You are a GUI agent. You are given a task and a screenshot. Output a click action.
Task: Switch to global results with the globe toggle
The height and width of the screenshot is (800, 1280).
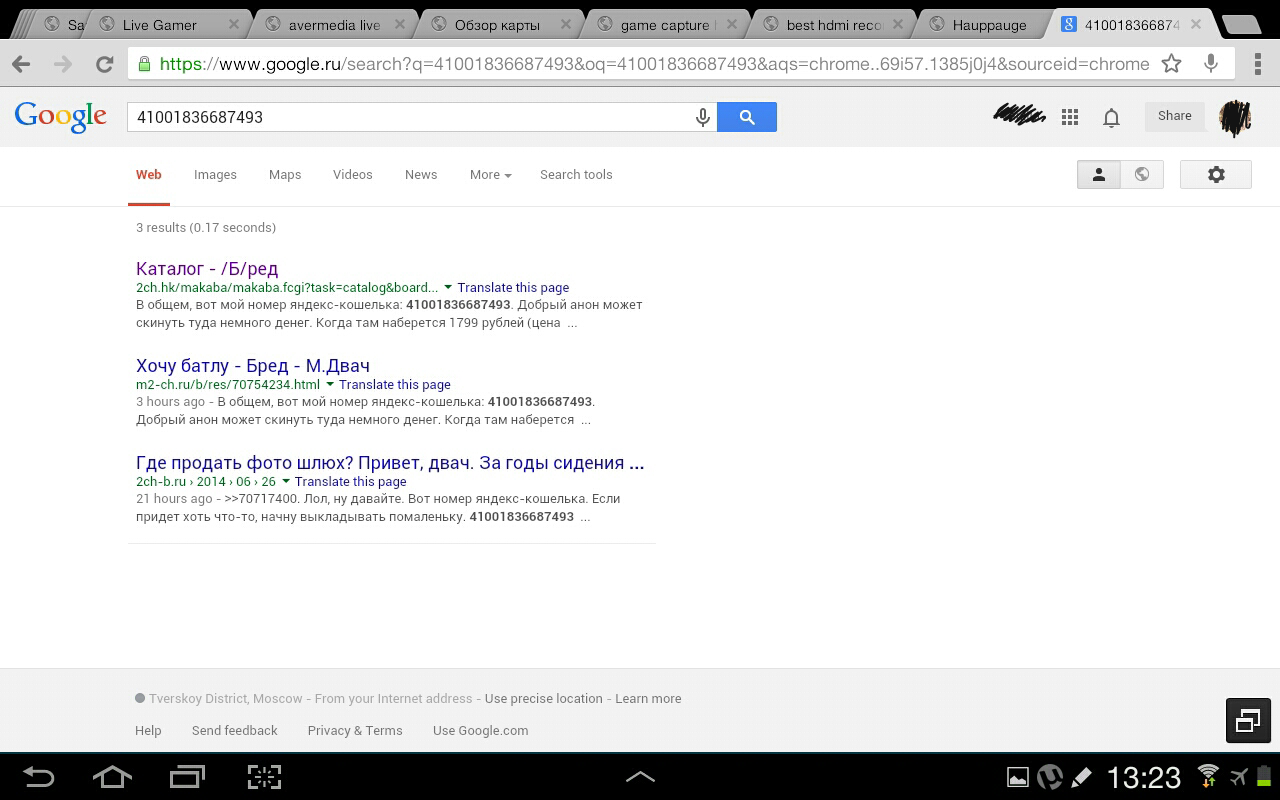click(x=1142, y=175)
